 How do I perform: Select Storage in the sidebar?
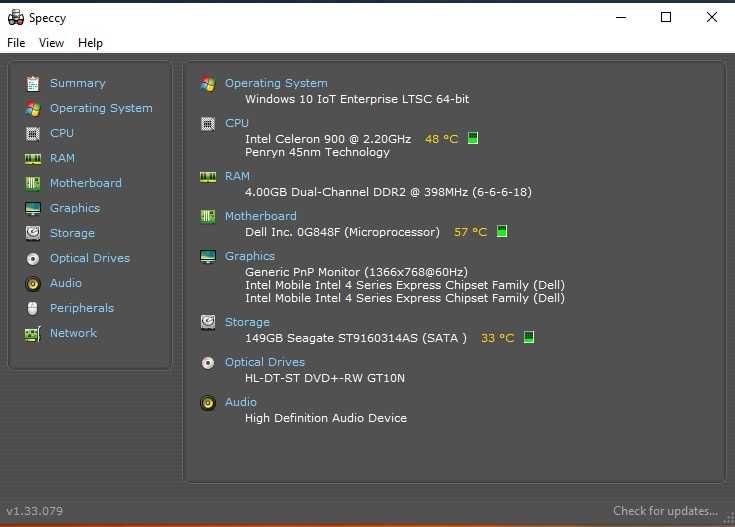[x=72, y=233]
